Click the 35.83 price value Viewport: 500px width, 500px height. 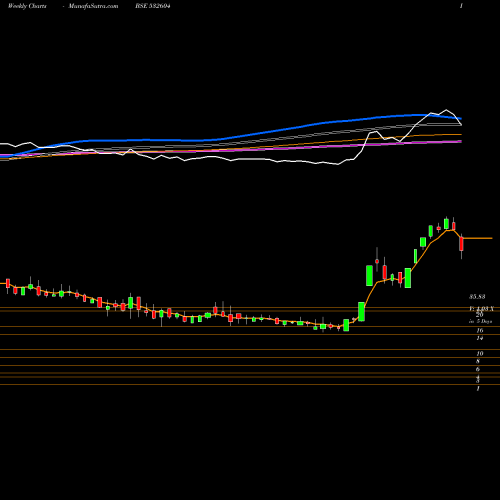(477, 296)
